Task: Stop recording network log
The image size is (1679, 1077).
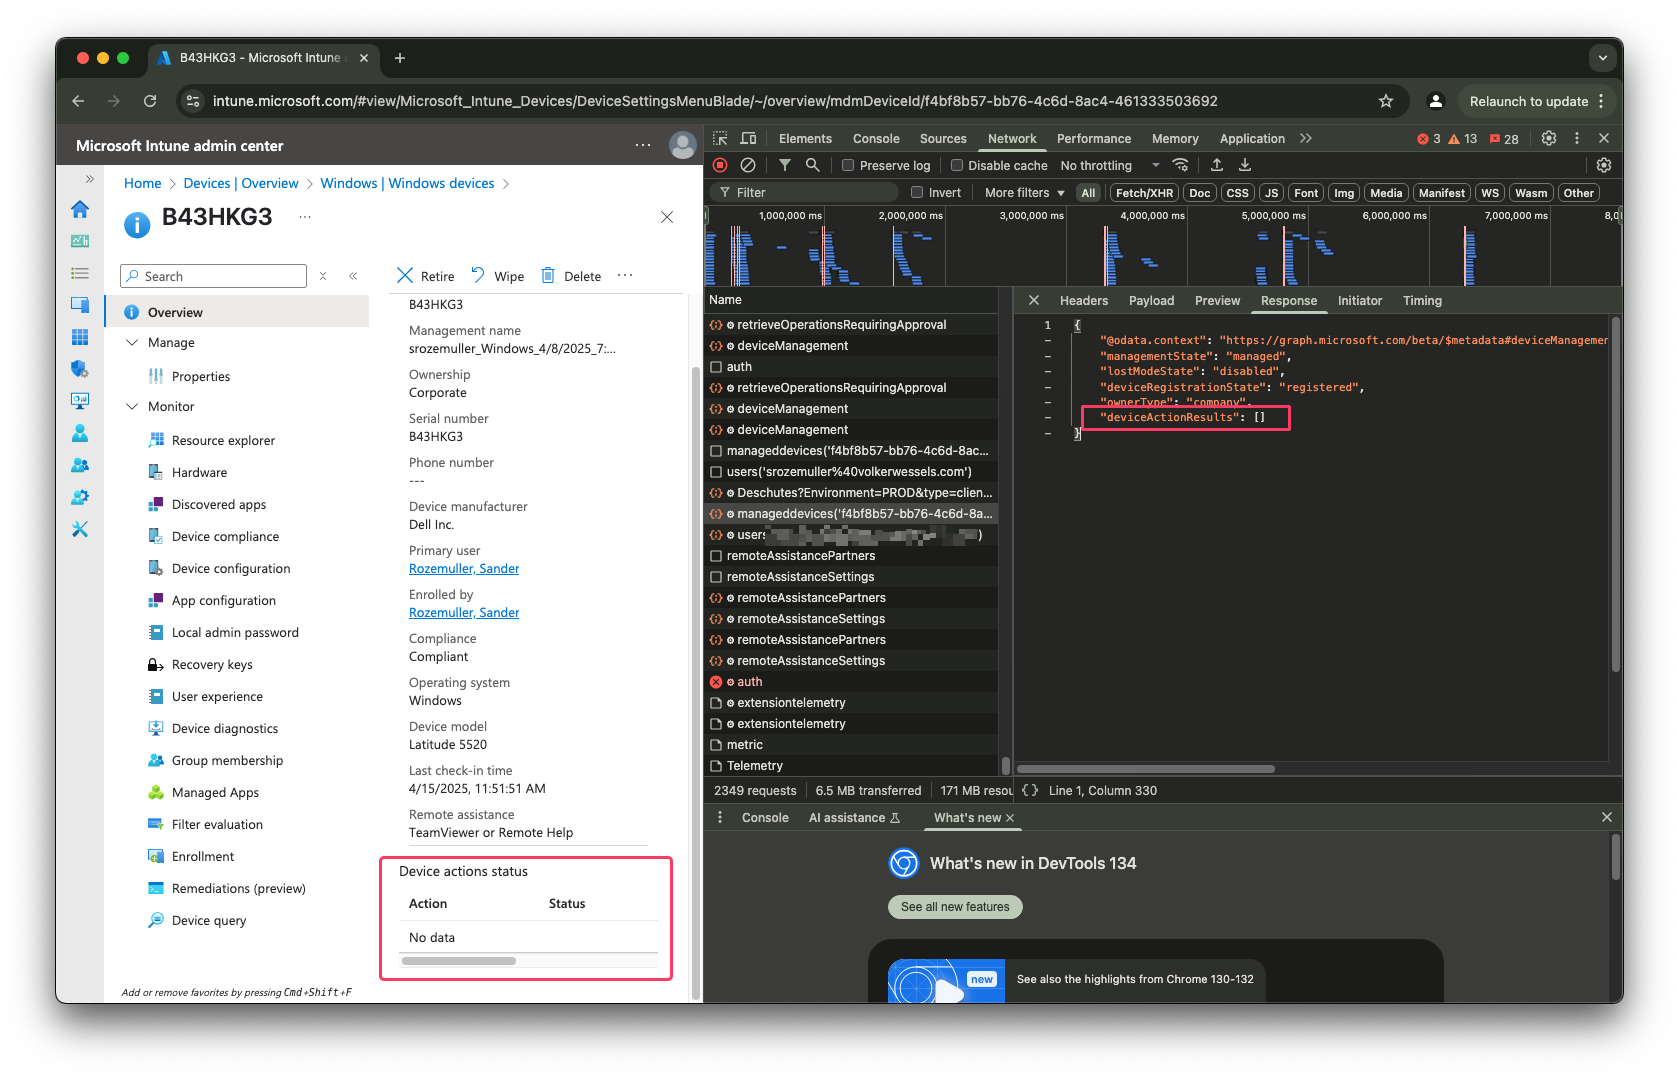Action: [720, 165]
